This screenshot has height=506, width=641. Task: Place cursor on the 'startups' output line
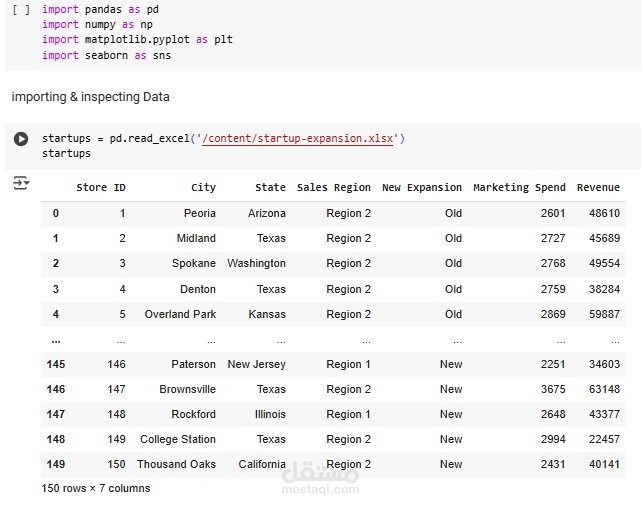[66, 154]
